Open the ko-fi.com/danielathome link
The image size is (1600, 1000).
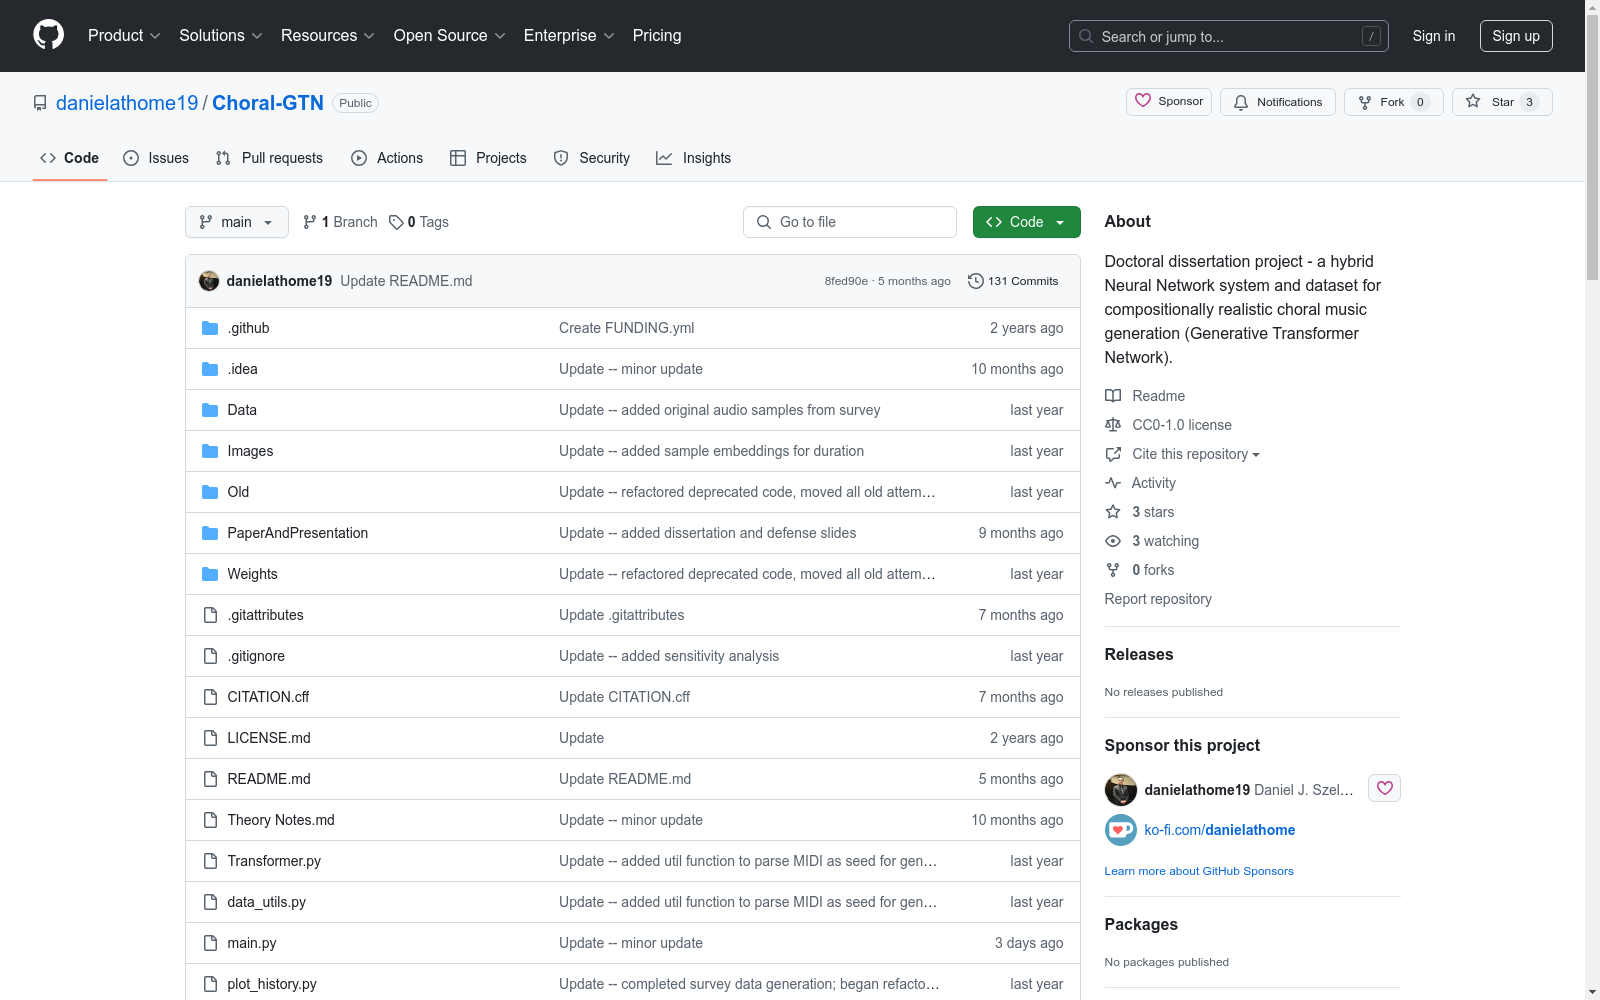1220,830
